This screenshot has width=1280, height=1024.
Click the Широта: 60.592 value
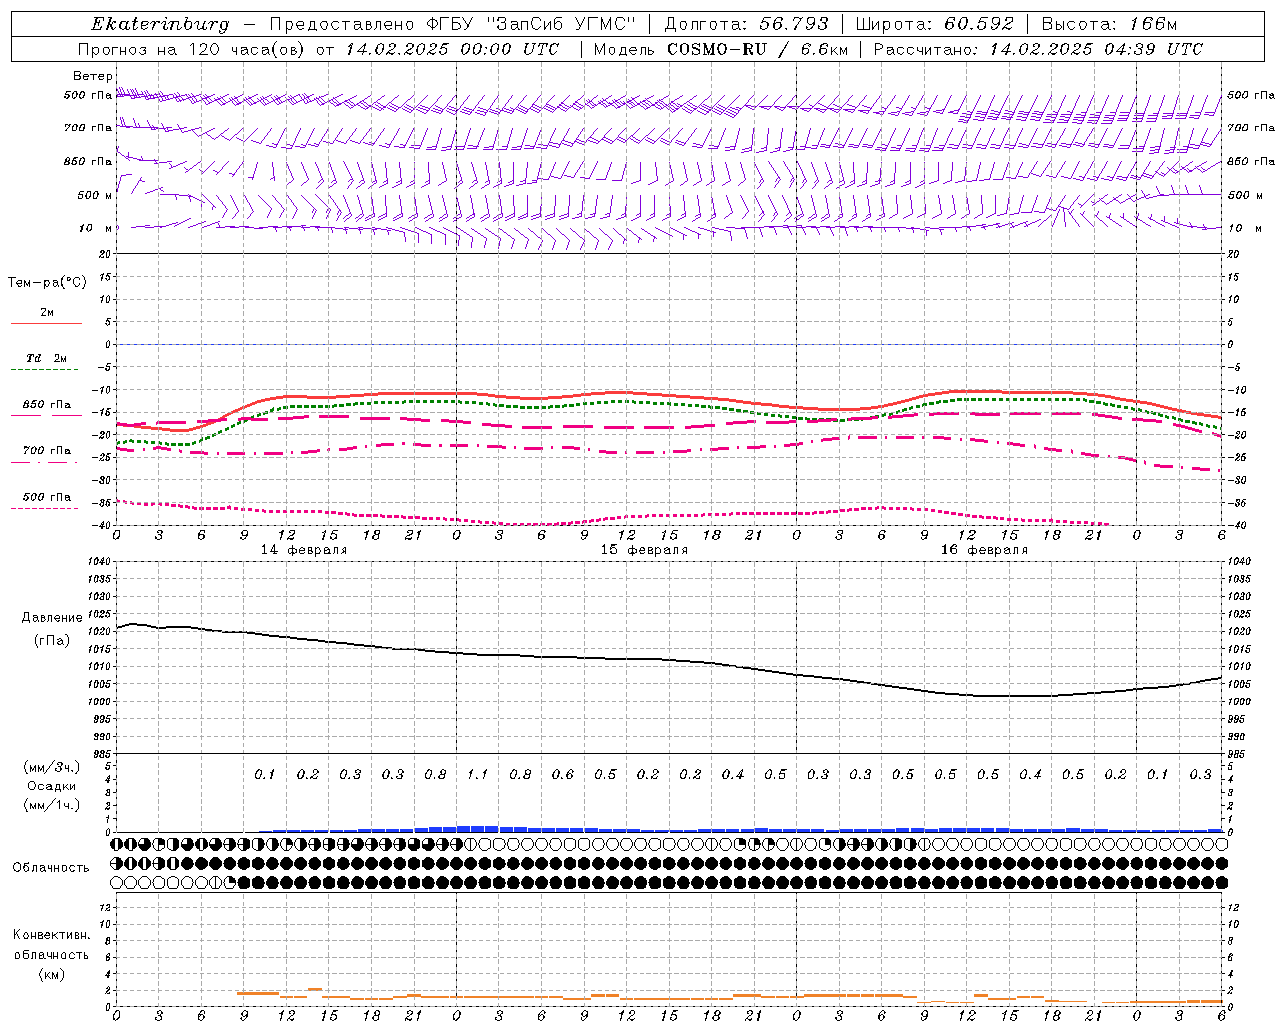pos(935,24)
